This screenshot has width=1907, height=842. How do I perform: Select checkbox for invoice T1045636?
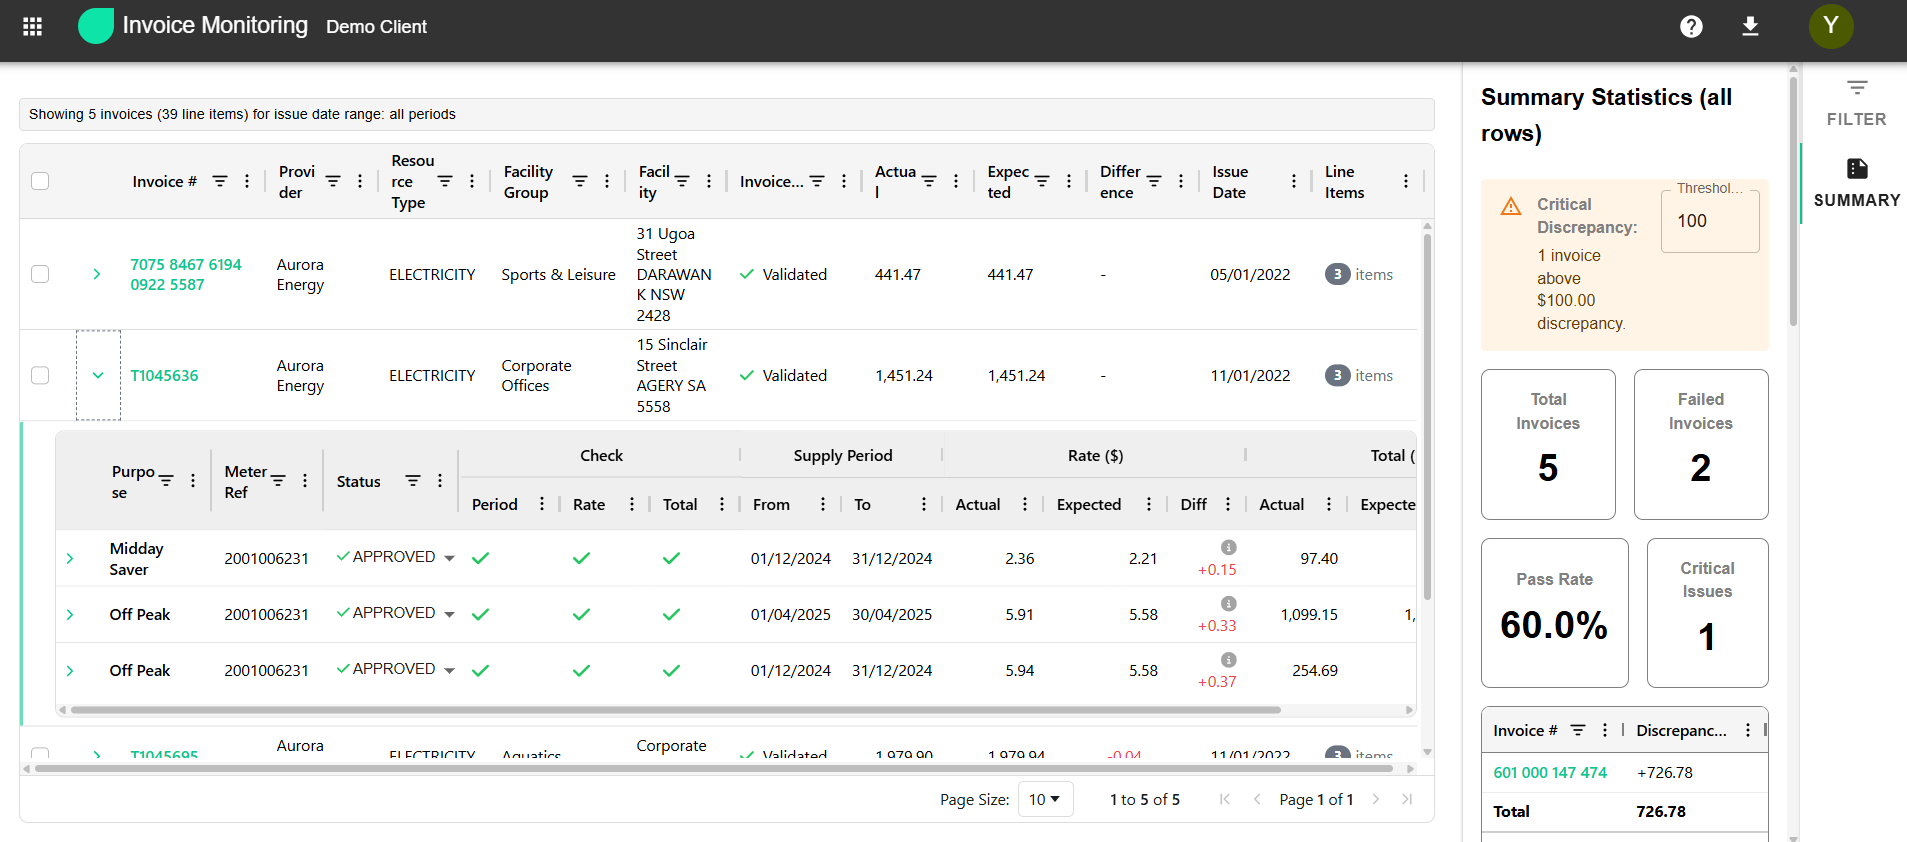coord(40,375)
